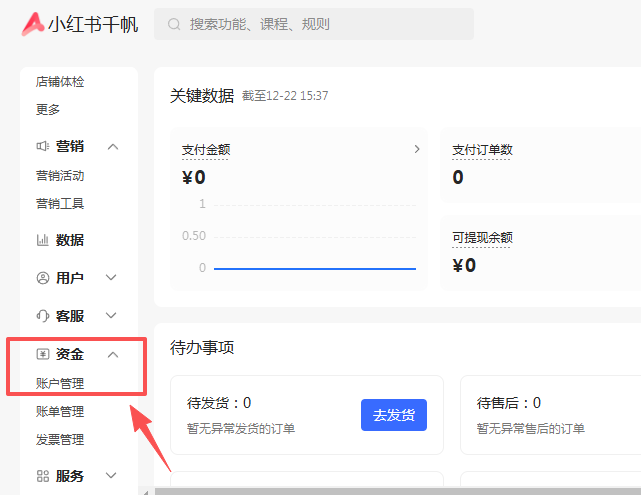This screenshot has width=641, height=495.
Task: Click the scrollbar left arrow
Action: (x=146, y=492)
